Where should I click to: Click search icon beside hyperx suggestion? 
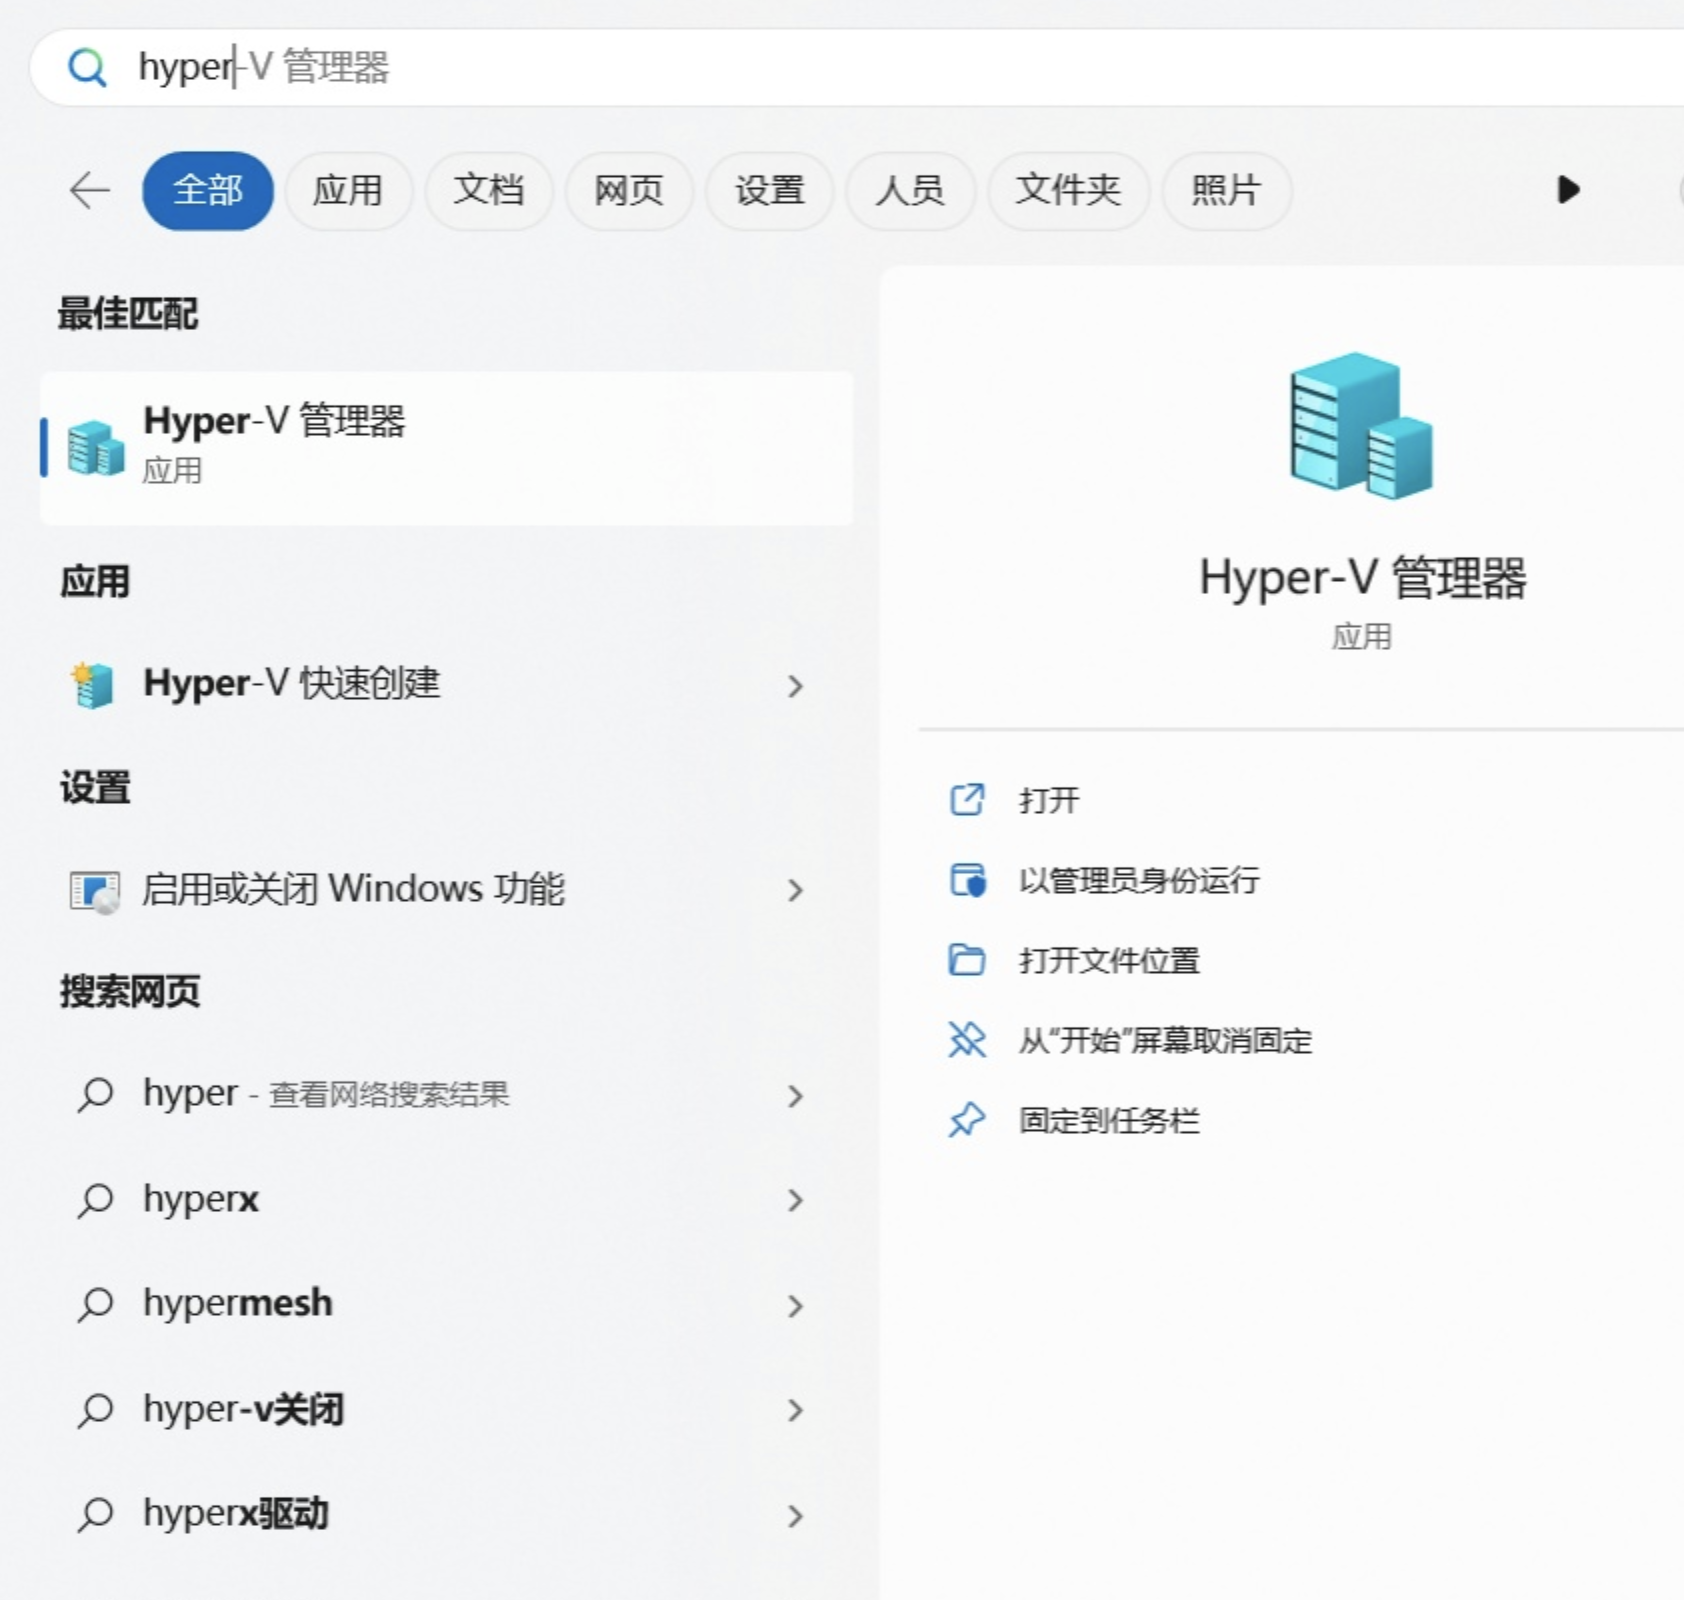coord(95,1200)
